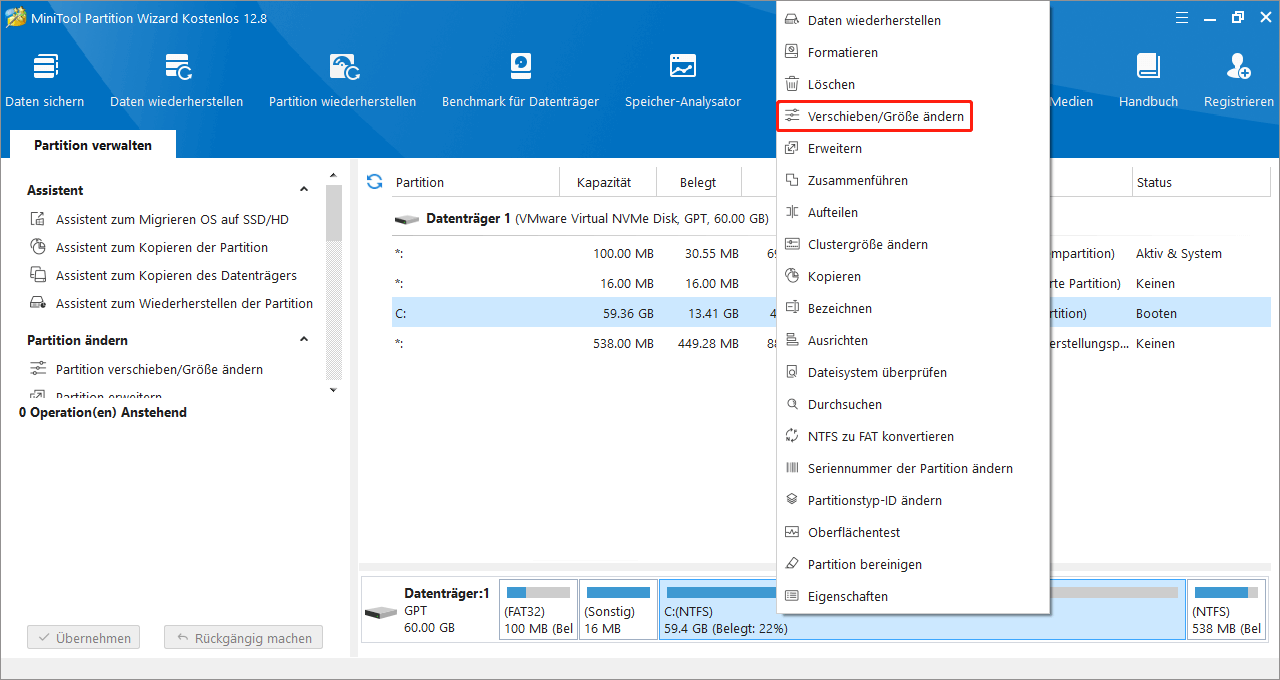Collapse the Partition ändern section
The height and width of the screenshot is (680, 1280).
click(304, 340)
